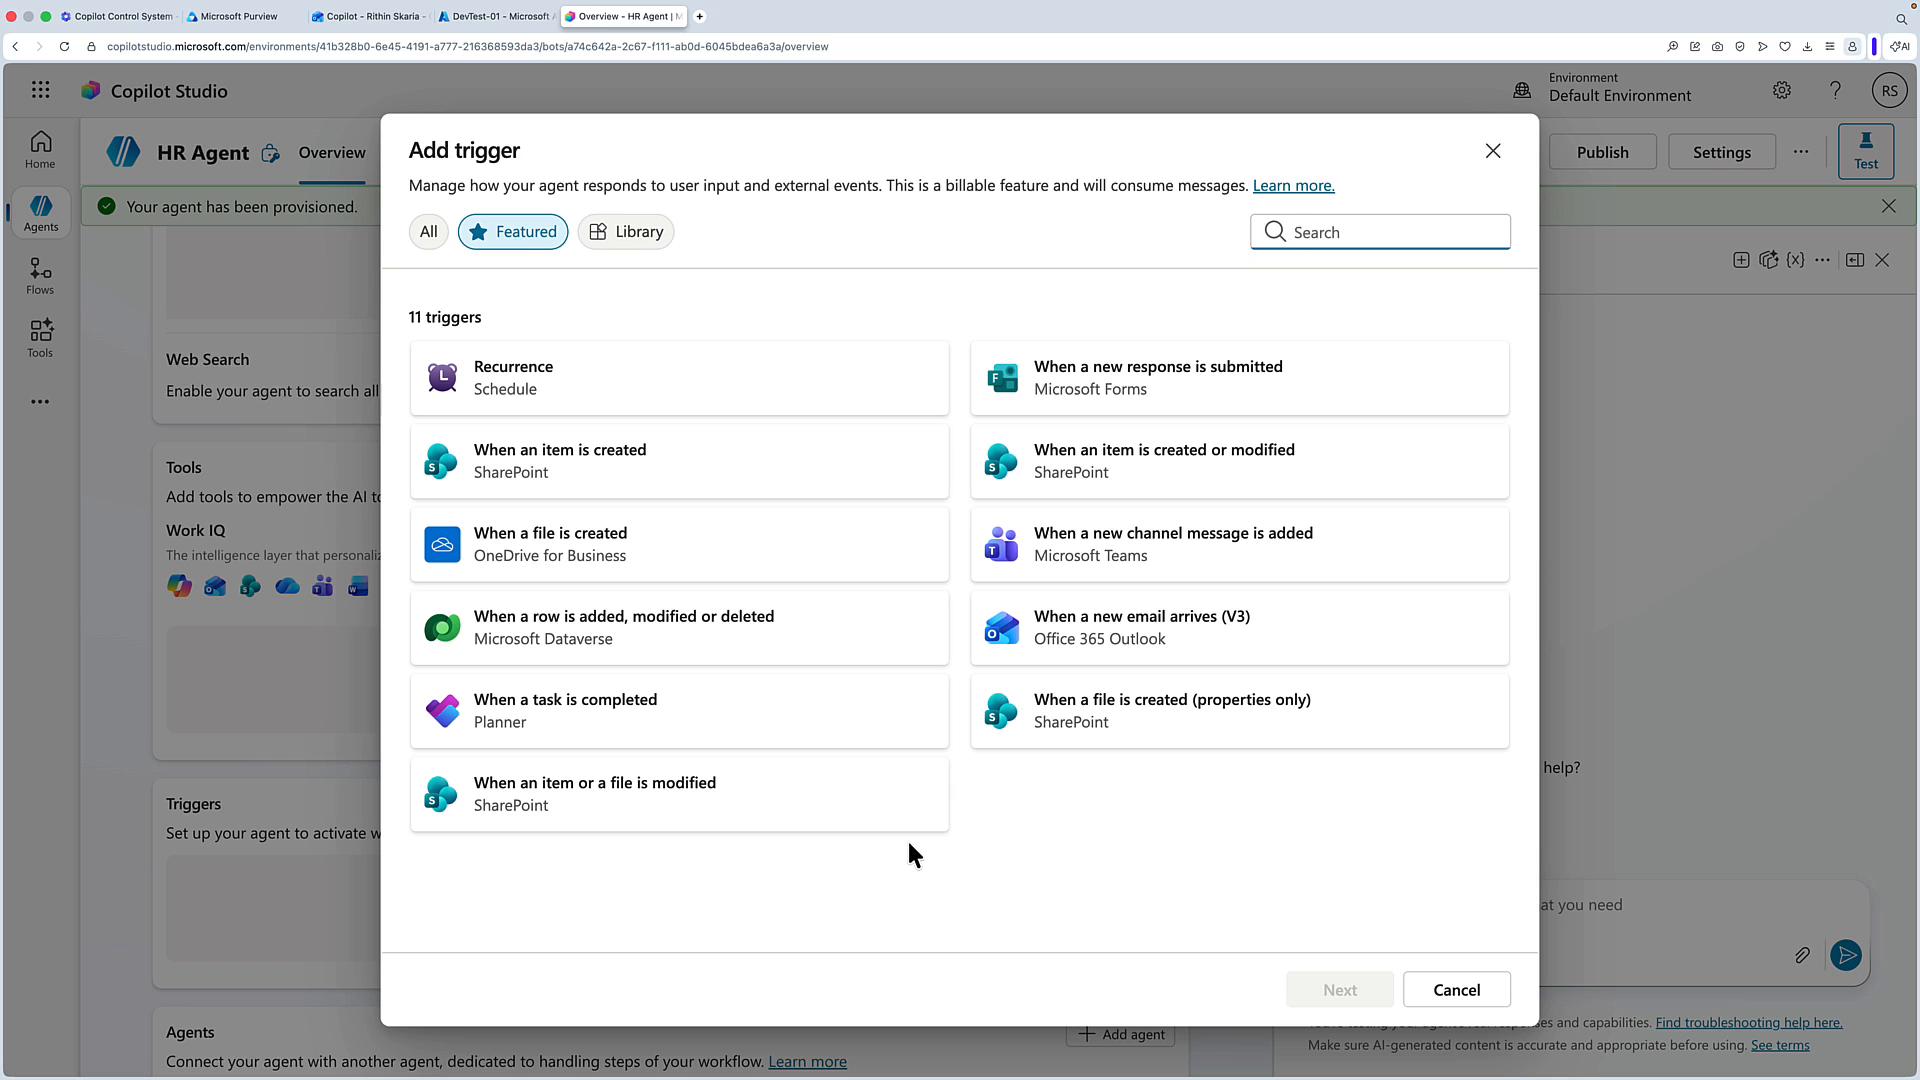1920x1080 pixels.
Task: Click the Next button
Action: [x=1340, y=990]
